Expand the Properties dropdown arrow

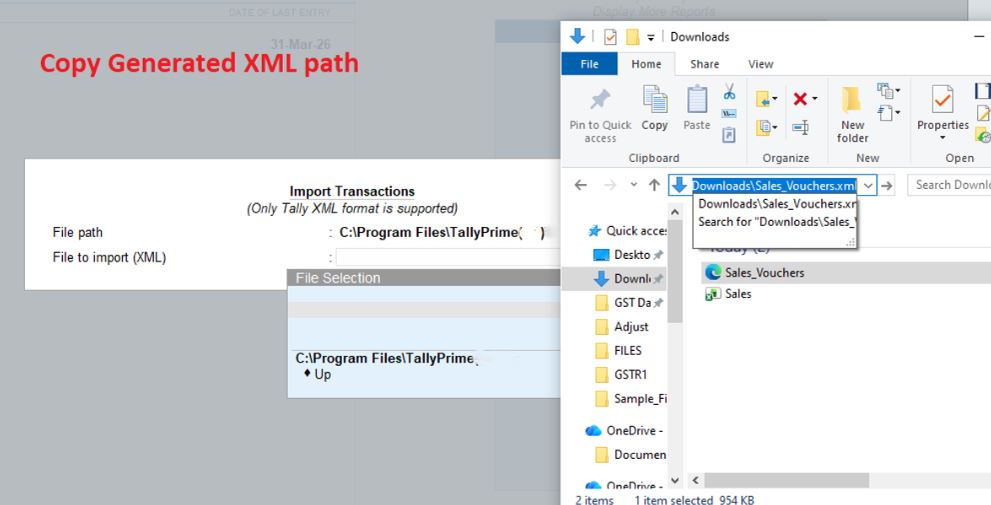pos(942,138)
